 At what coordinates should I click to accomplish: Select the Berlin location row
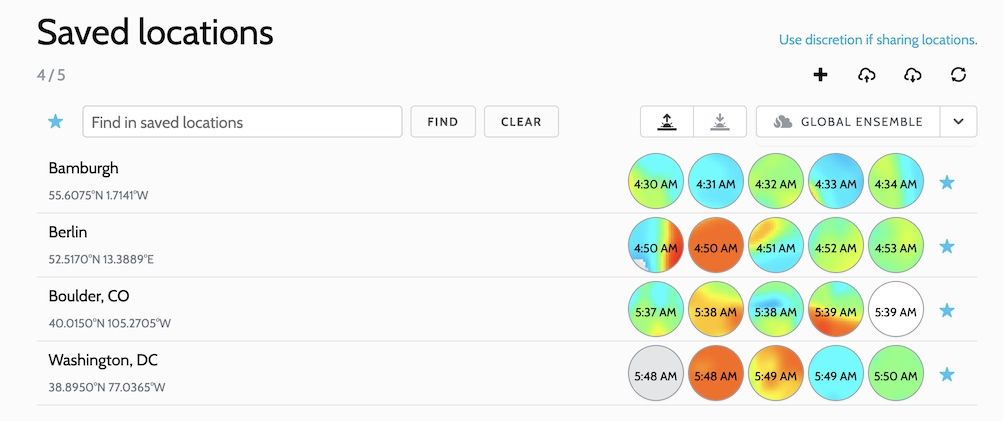(507, 245)
